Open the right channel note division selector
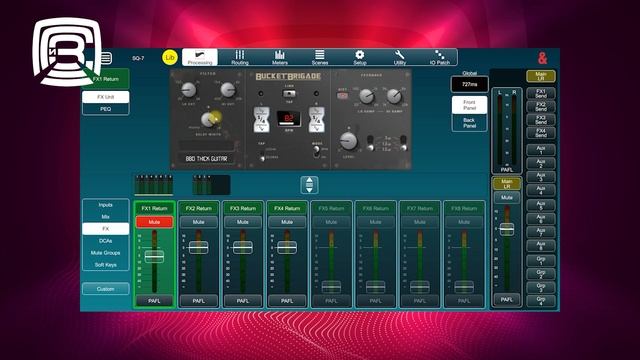Image resolution: width=640 pixels, height=360 pixels. pos(317,120)
